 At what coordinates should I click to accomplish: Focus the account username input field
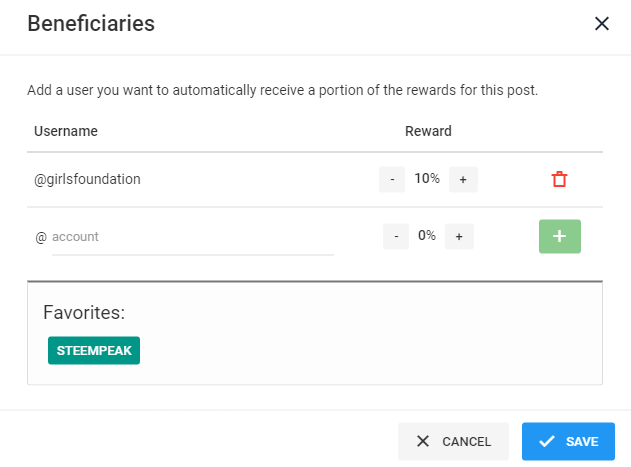[x=190, y=237]
